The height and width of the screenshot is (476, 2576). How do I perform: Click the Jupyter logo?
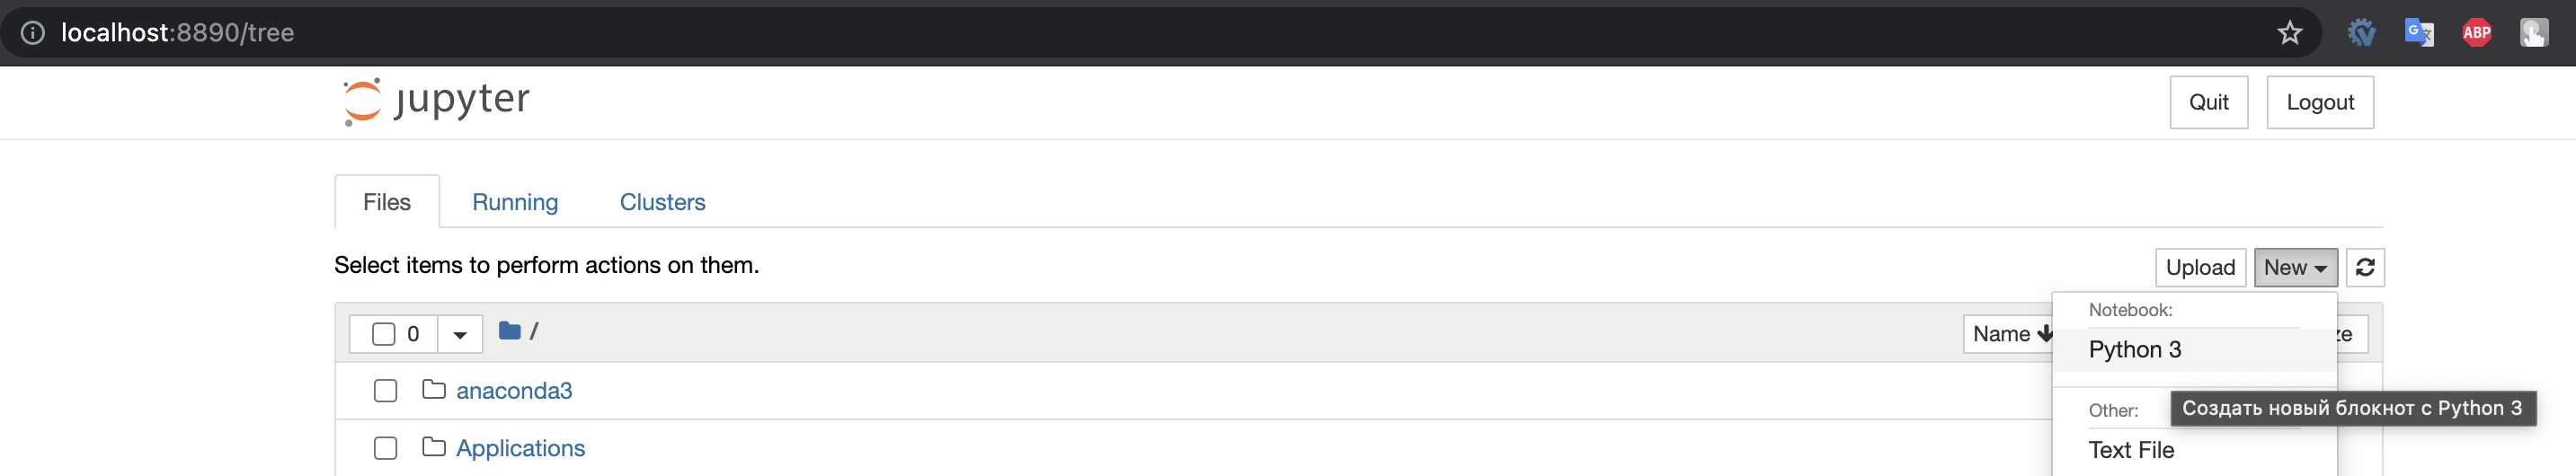(436, 101)
